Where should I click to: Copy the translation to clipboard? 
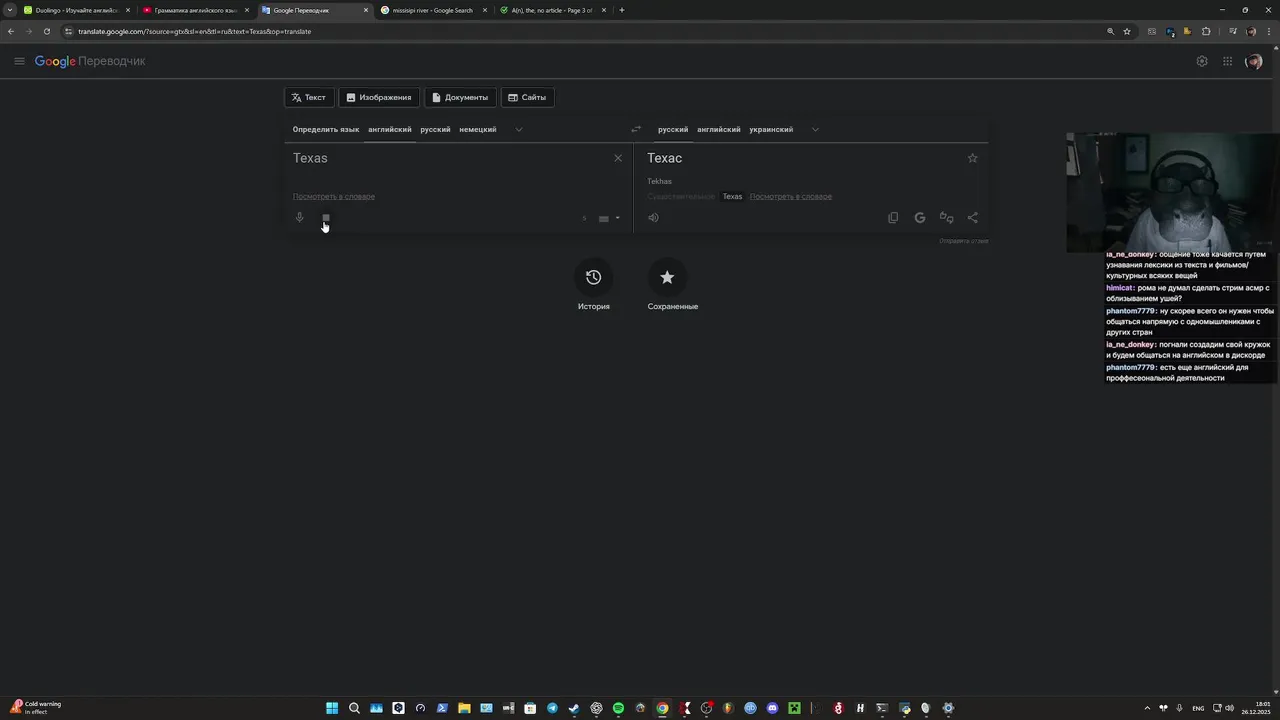[893, 217]
